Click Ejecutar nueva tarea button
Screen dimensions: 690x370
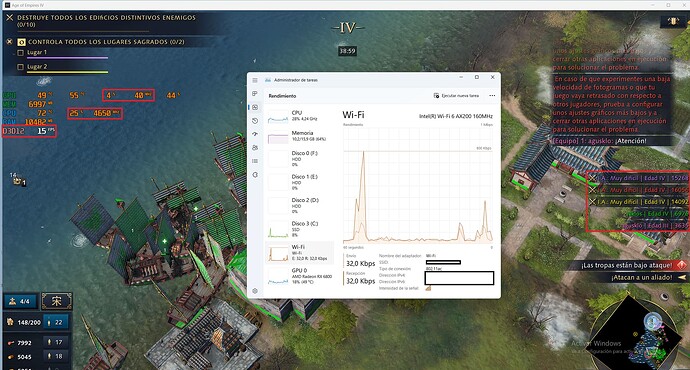(x=456, y=95)
